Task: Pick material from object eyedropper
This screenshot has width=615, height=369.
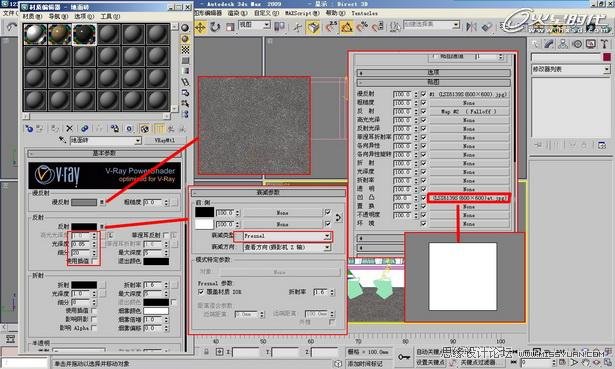Action: point(62,140)
